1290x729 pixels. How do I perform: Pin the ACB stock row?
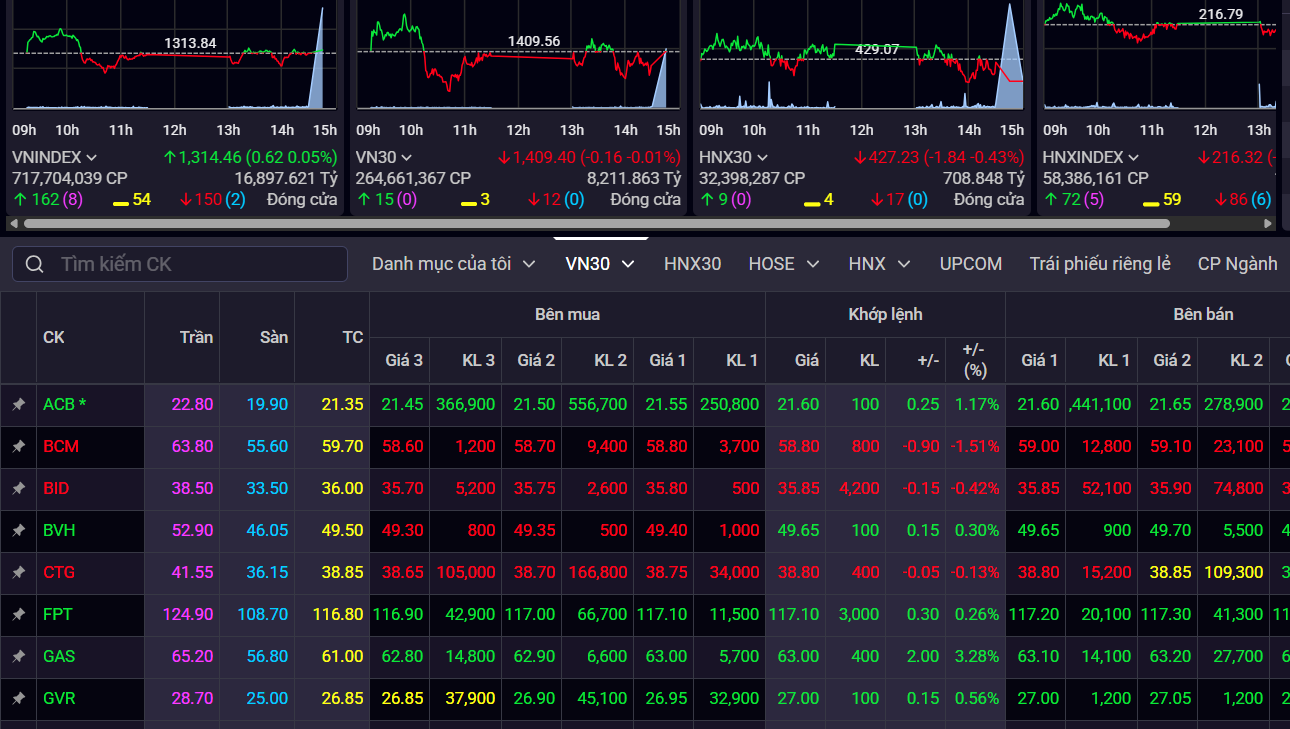click(18, 405)
